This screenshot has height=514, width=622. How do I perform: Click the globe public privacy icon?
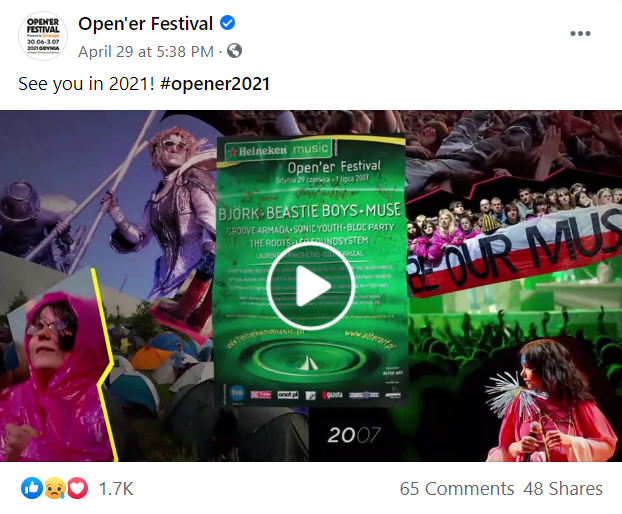pos(234,51)
